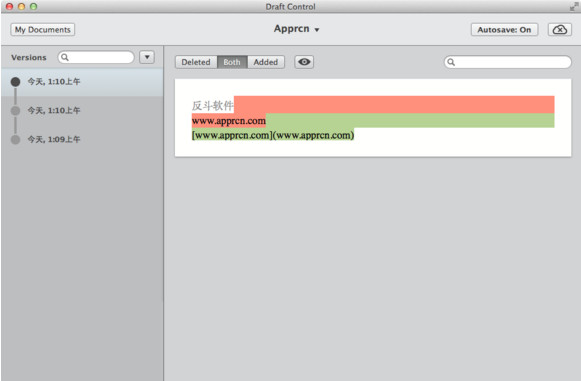Toggle the eye preview button
Screen dimensions: 581x381
(x=304, y=62)
